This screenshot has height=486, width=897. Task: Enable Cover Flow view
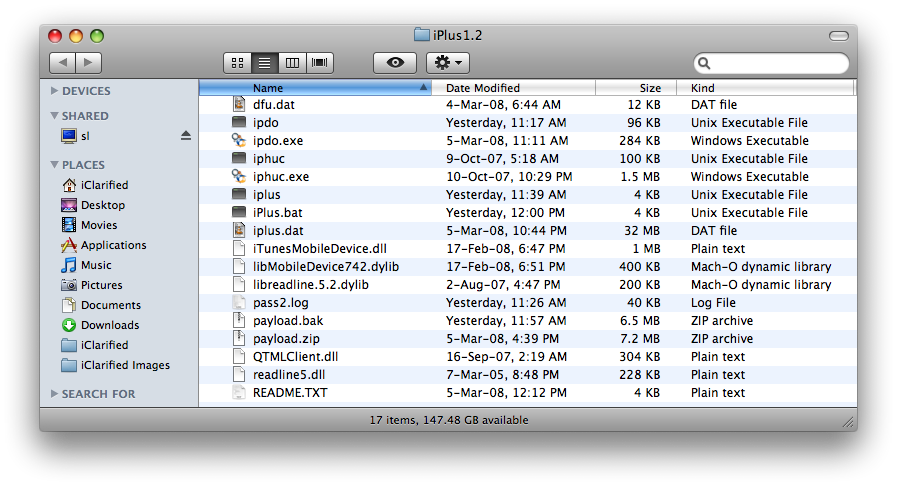click(x=320, y=63)
